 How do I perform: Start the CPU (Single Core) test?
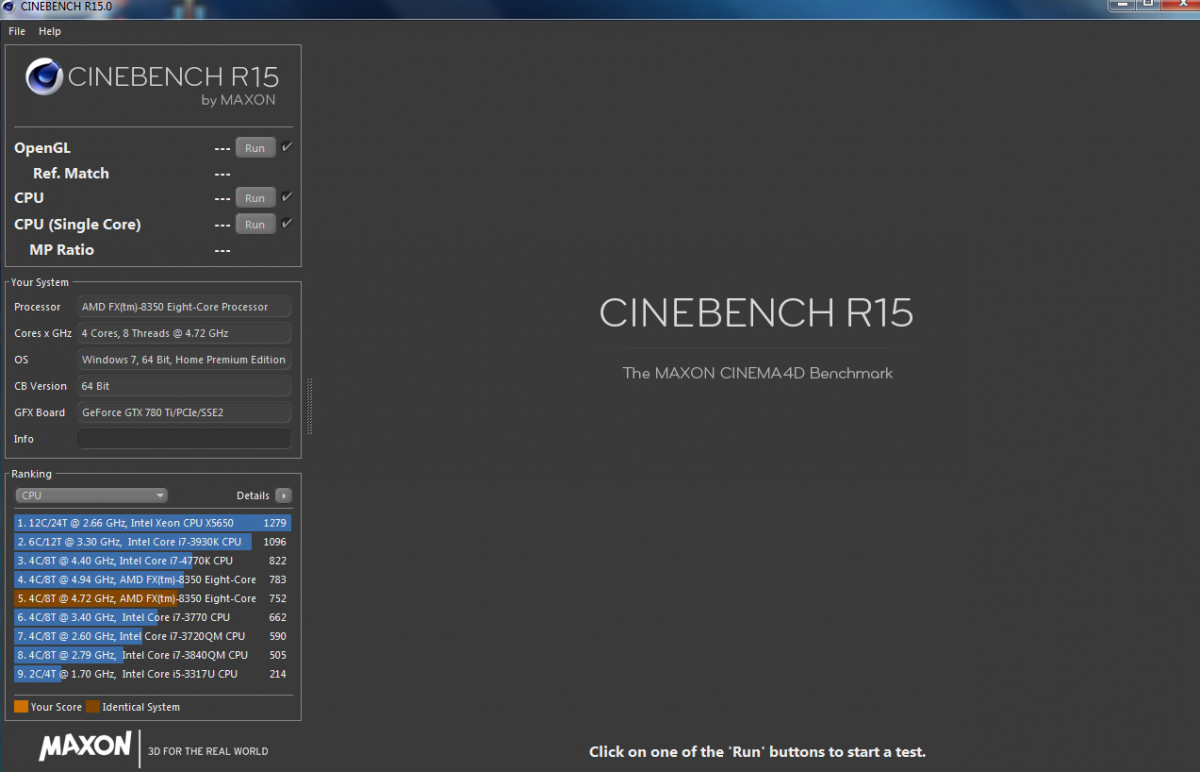[x=255, y=224]
